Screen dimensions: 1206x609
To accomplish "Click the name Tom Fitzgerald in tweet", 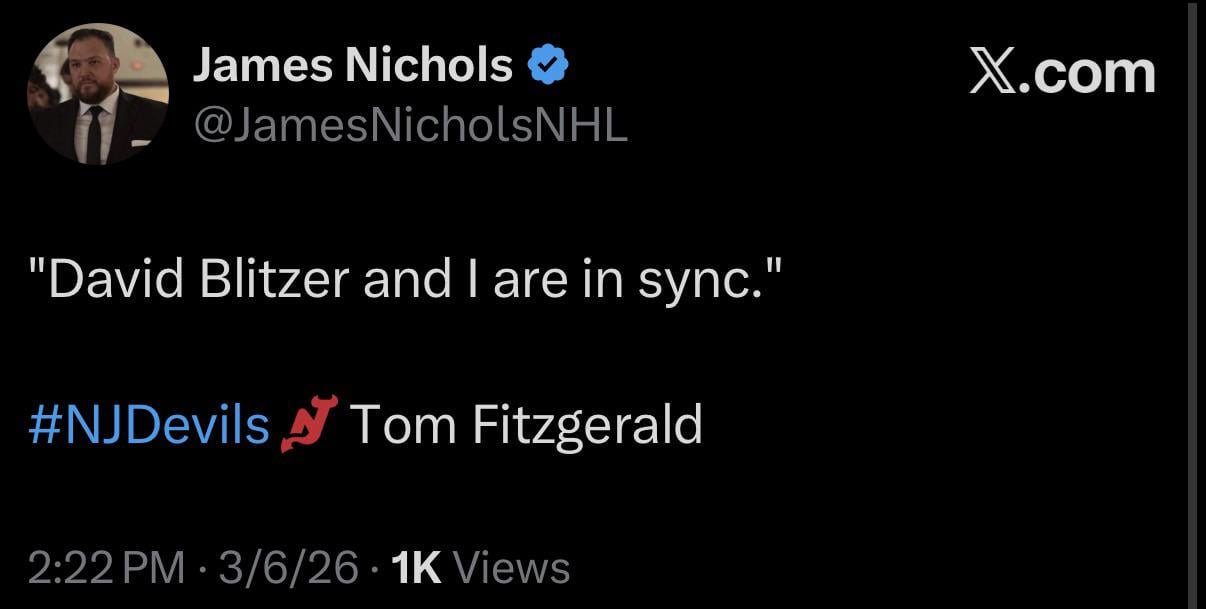I will [x=528, y=425].
